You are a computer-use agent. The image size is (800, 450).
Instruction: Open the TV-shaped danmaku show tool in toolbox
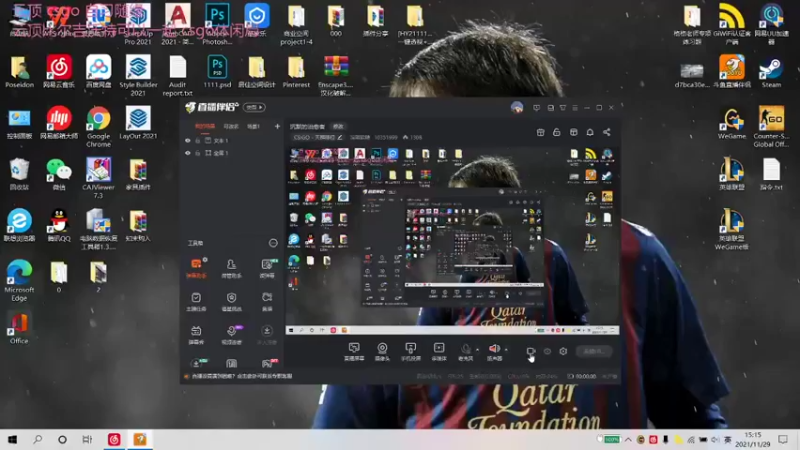[196, 335]
